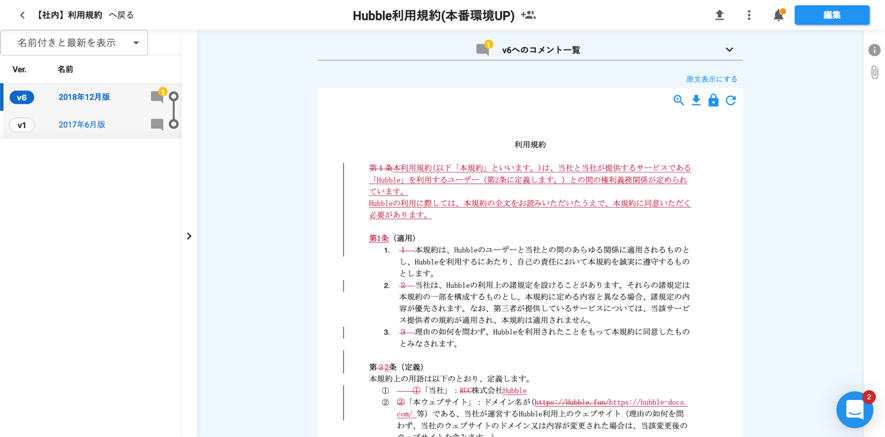Open the notifications bell
This screenshot has height=437, width=885.
778,15
